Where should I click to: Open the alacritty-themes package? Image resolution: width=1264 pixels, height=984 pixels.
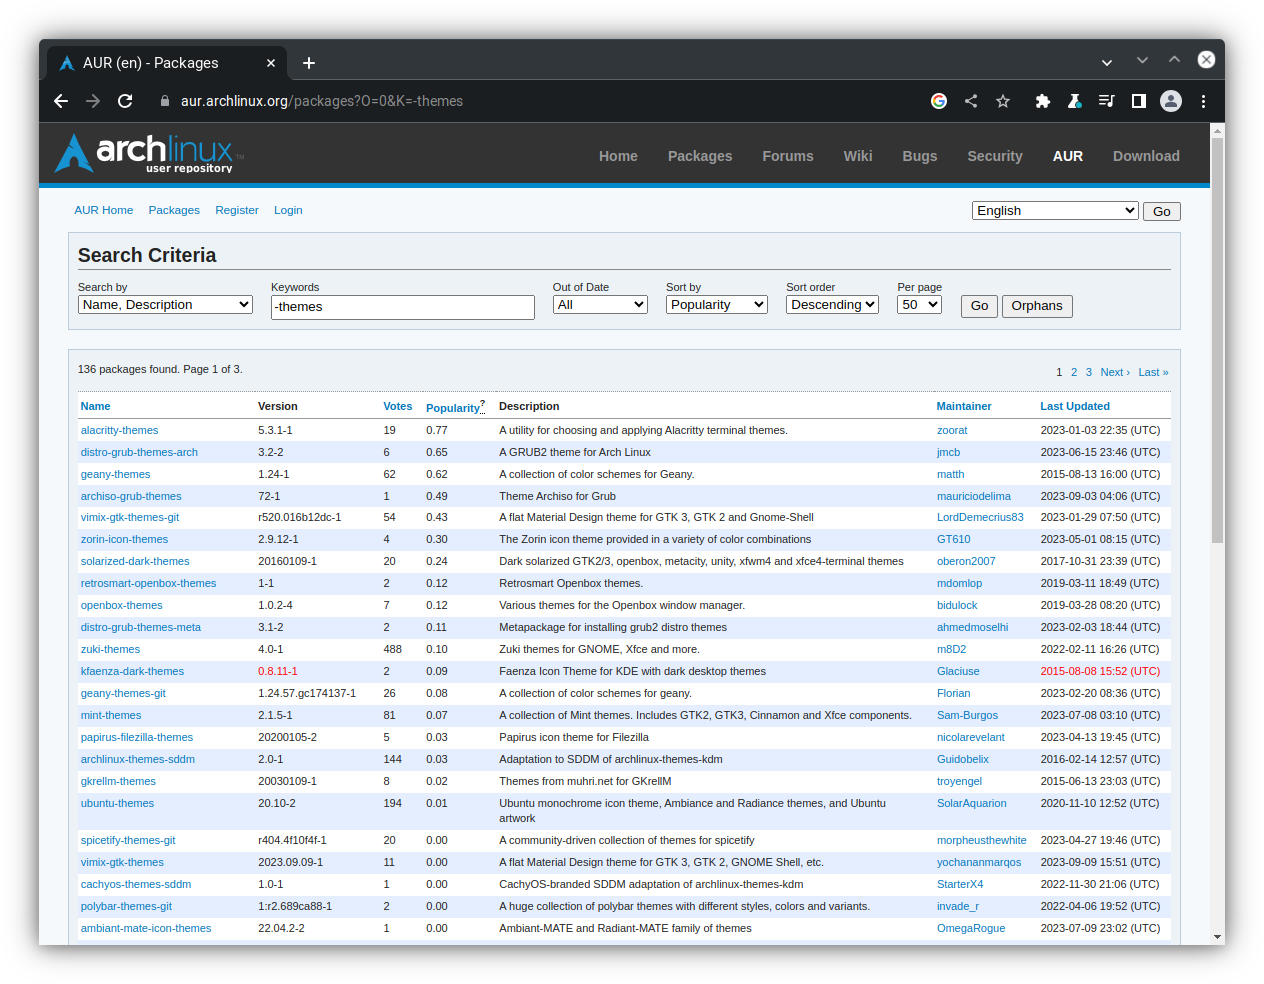pyautogui.click(x=119, y=430)
